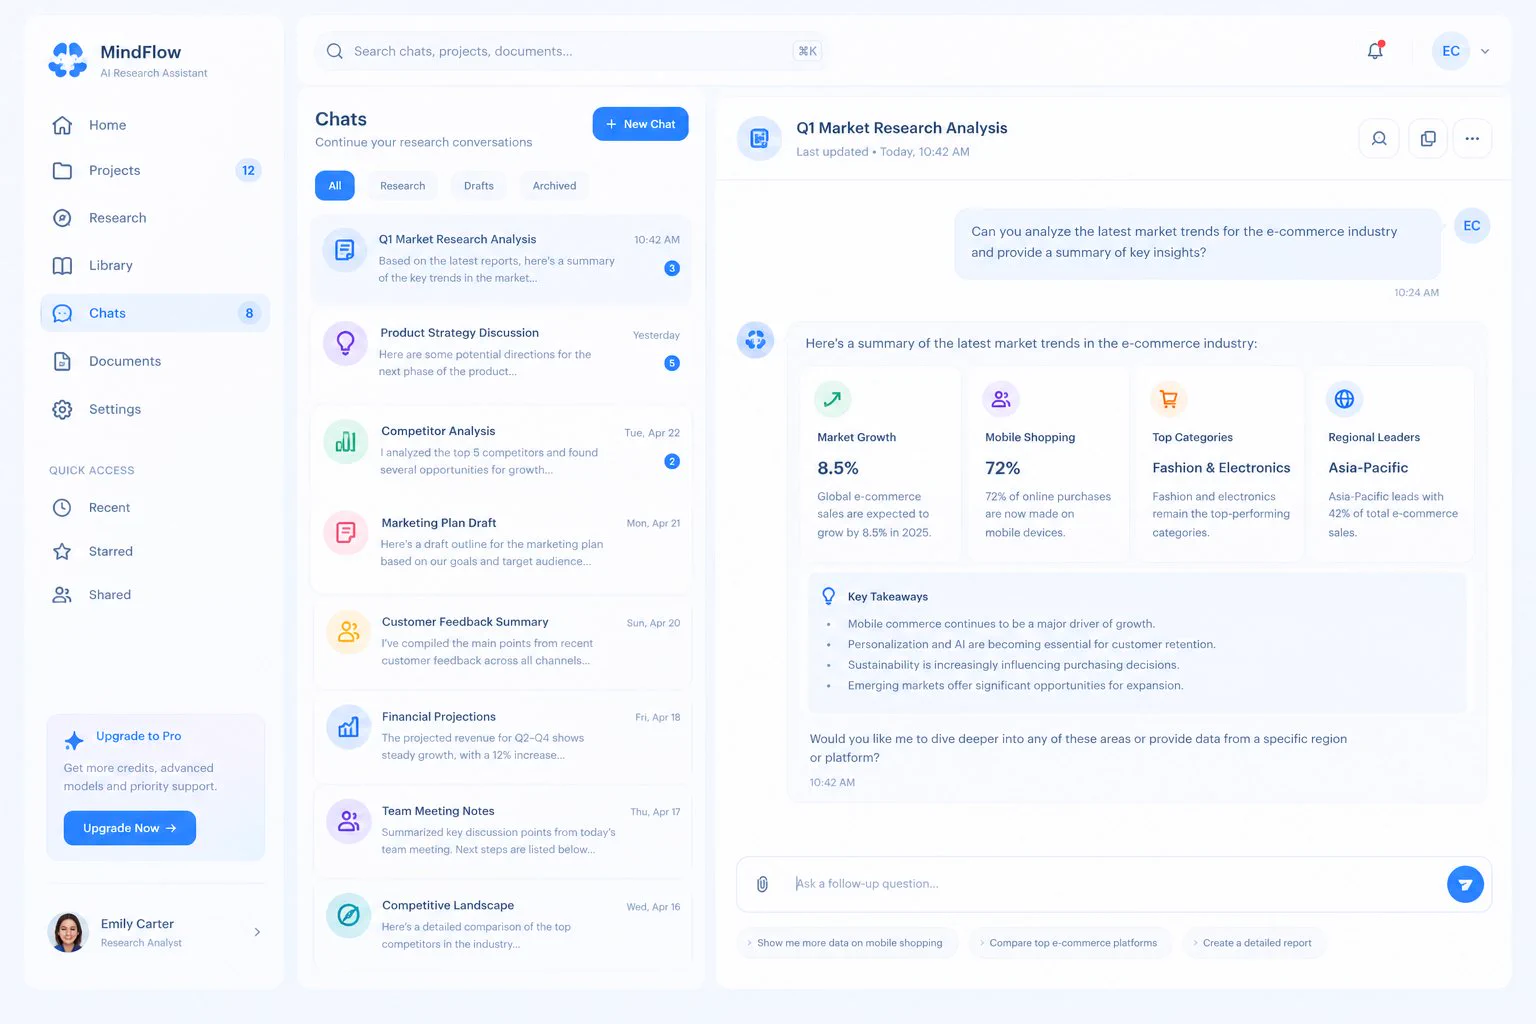Select the All chats filter tab
This screenshot has height=1024, width=1536.
(335, 186)
